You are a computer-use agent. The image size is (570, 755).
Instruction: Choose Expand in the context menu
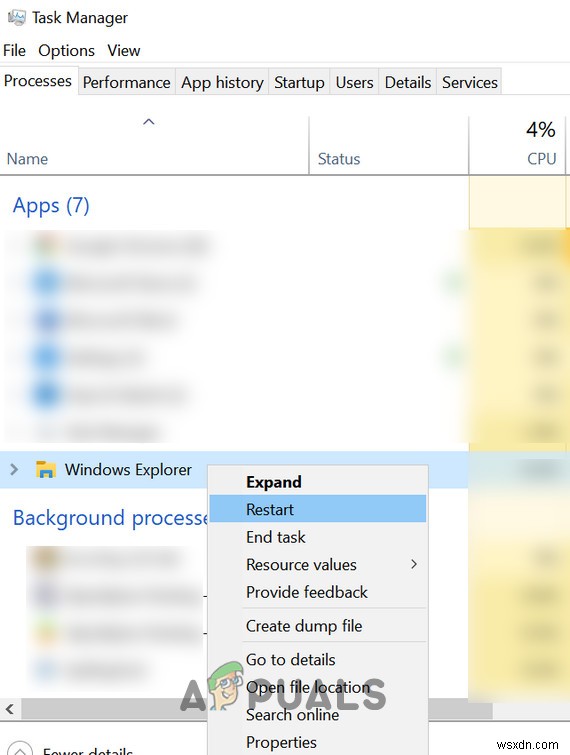(x=318, y=482)
